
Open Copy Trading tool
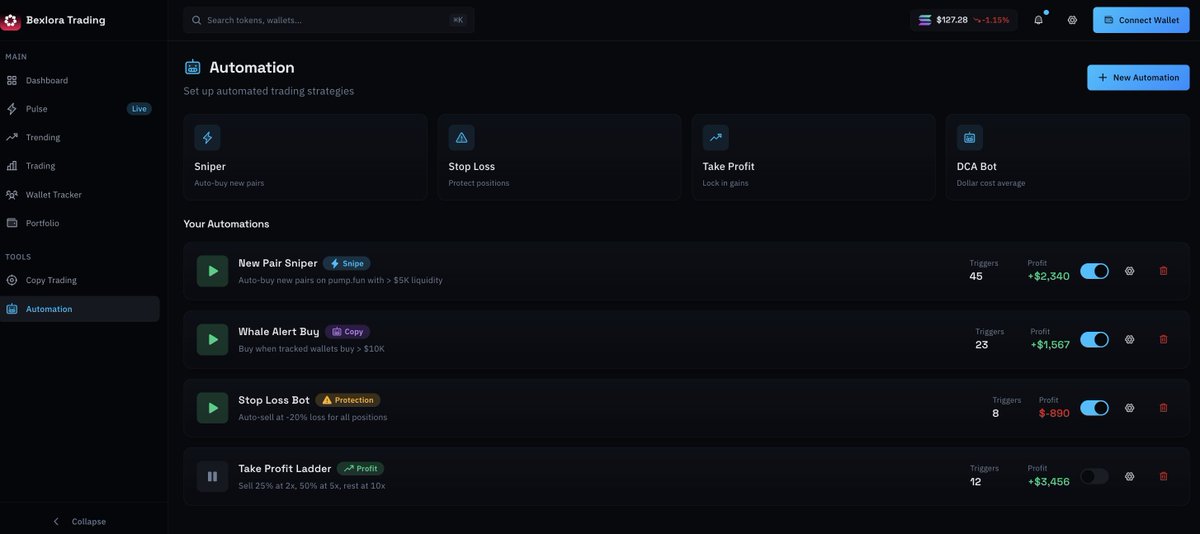(80, 280)
